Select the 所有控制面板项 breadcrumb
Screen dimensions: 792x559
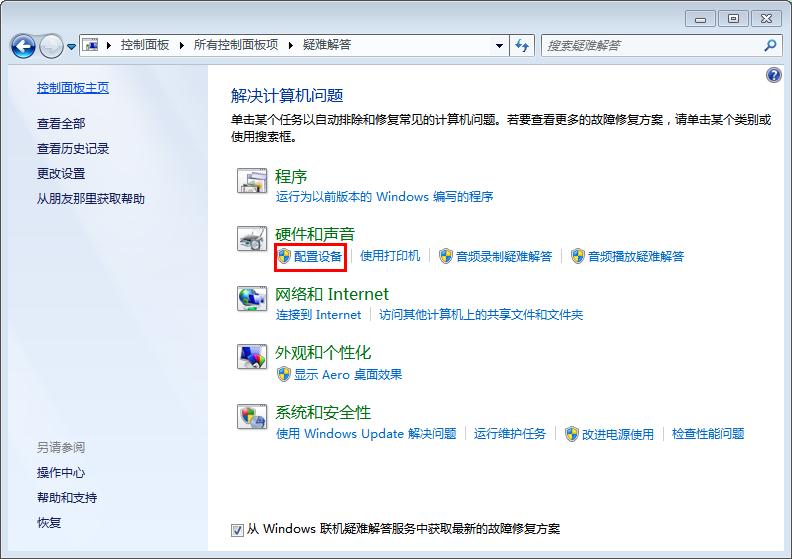pyautogui.click(x=235, y=45)
